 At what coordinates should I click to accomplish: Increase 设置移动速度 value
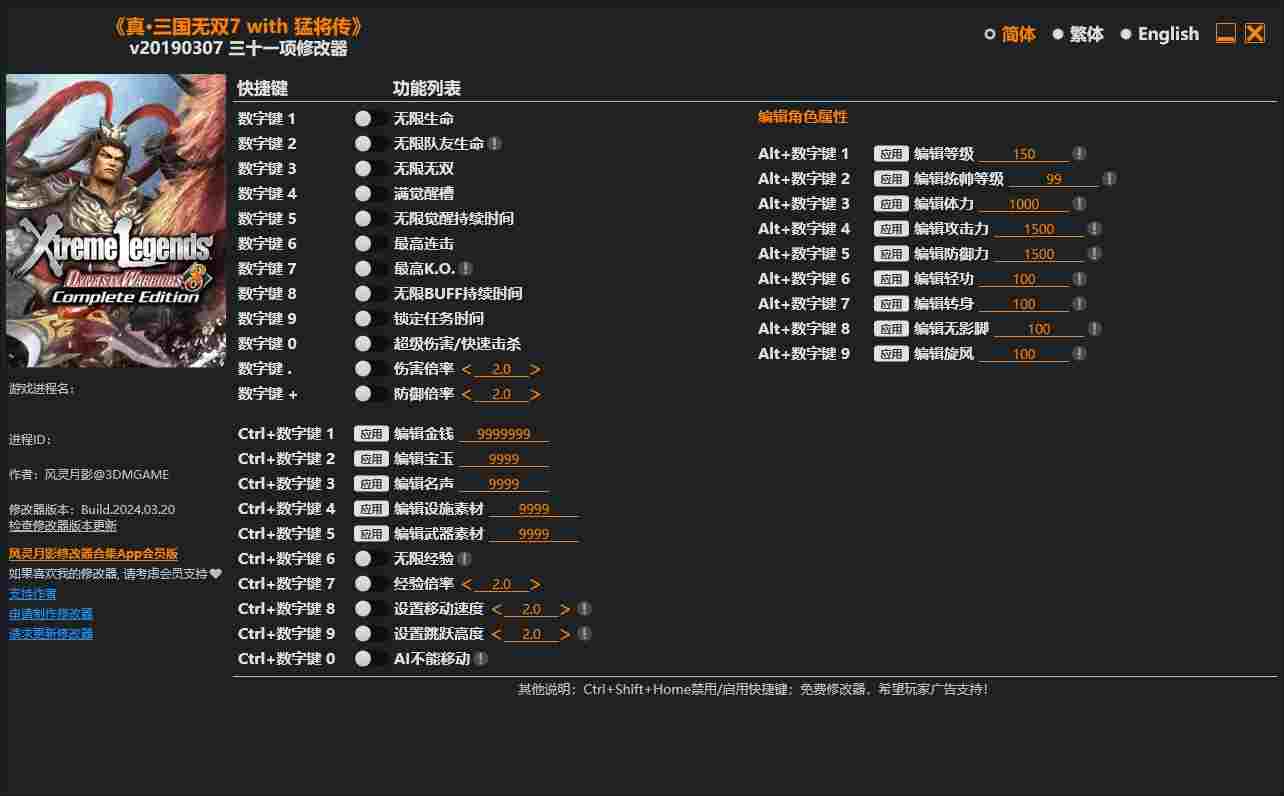pos(566,610)
